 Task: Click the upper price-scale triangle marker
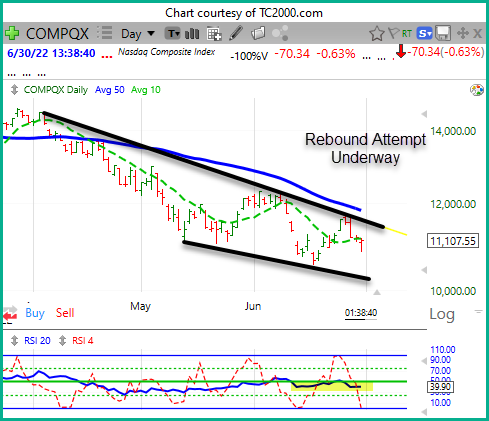point(424,114)
